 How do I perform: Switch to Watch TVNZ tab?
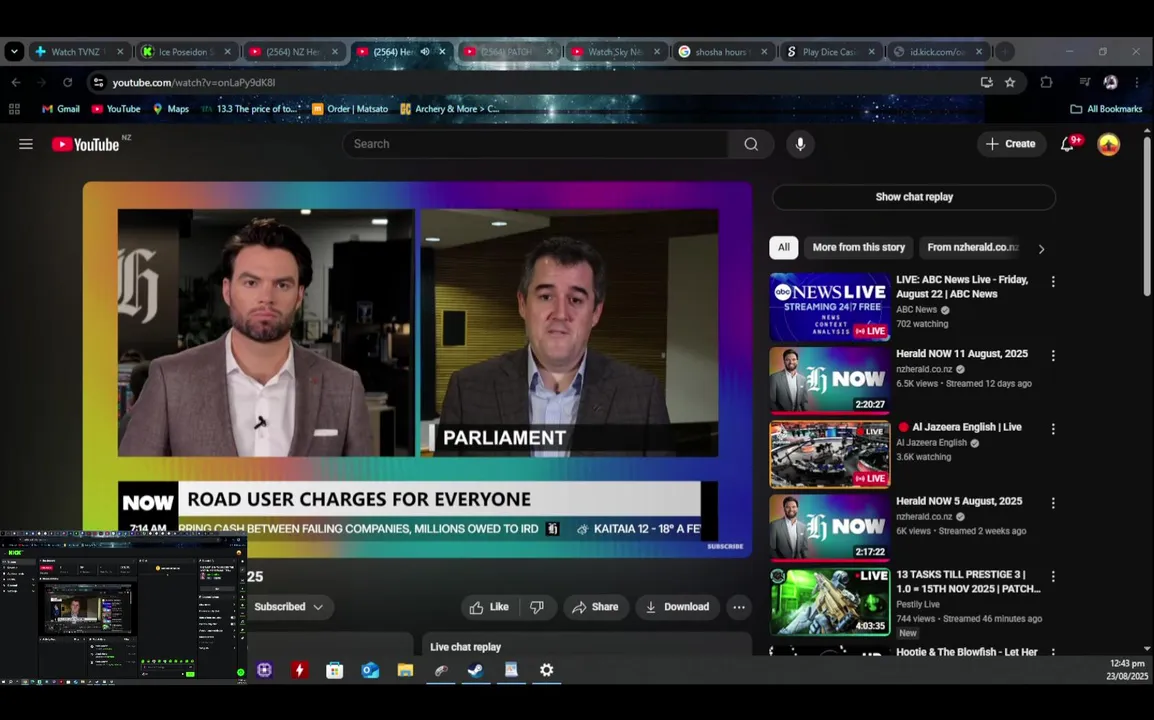[77, 52]
